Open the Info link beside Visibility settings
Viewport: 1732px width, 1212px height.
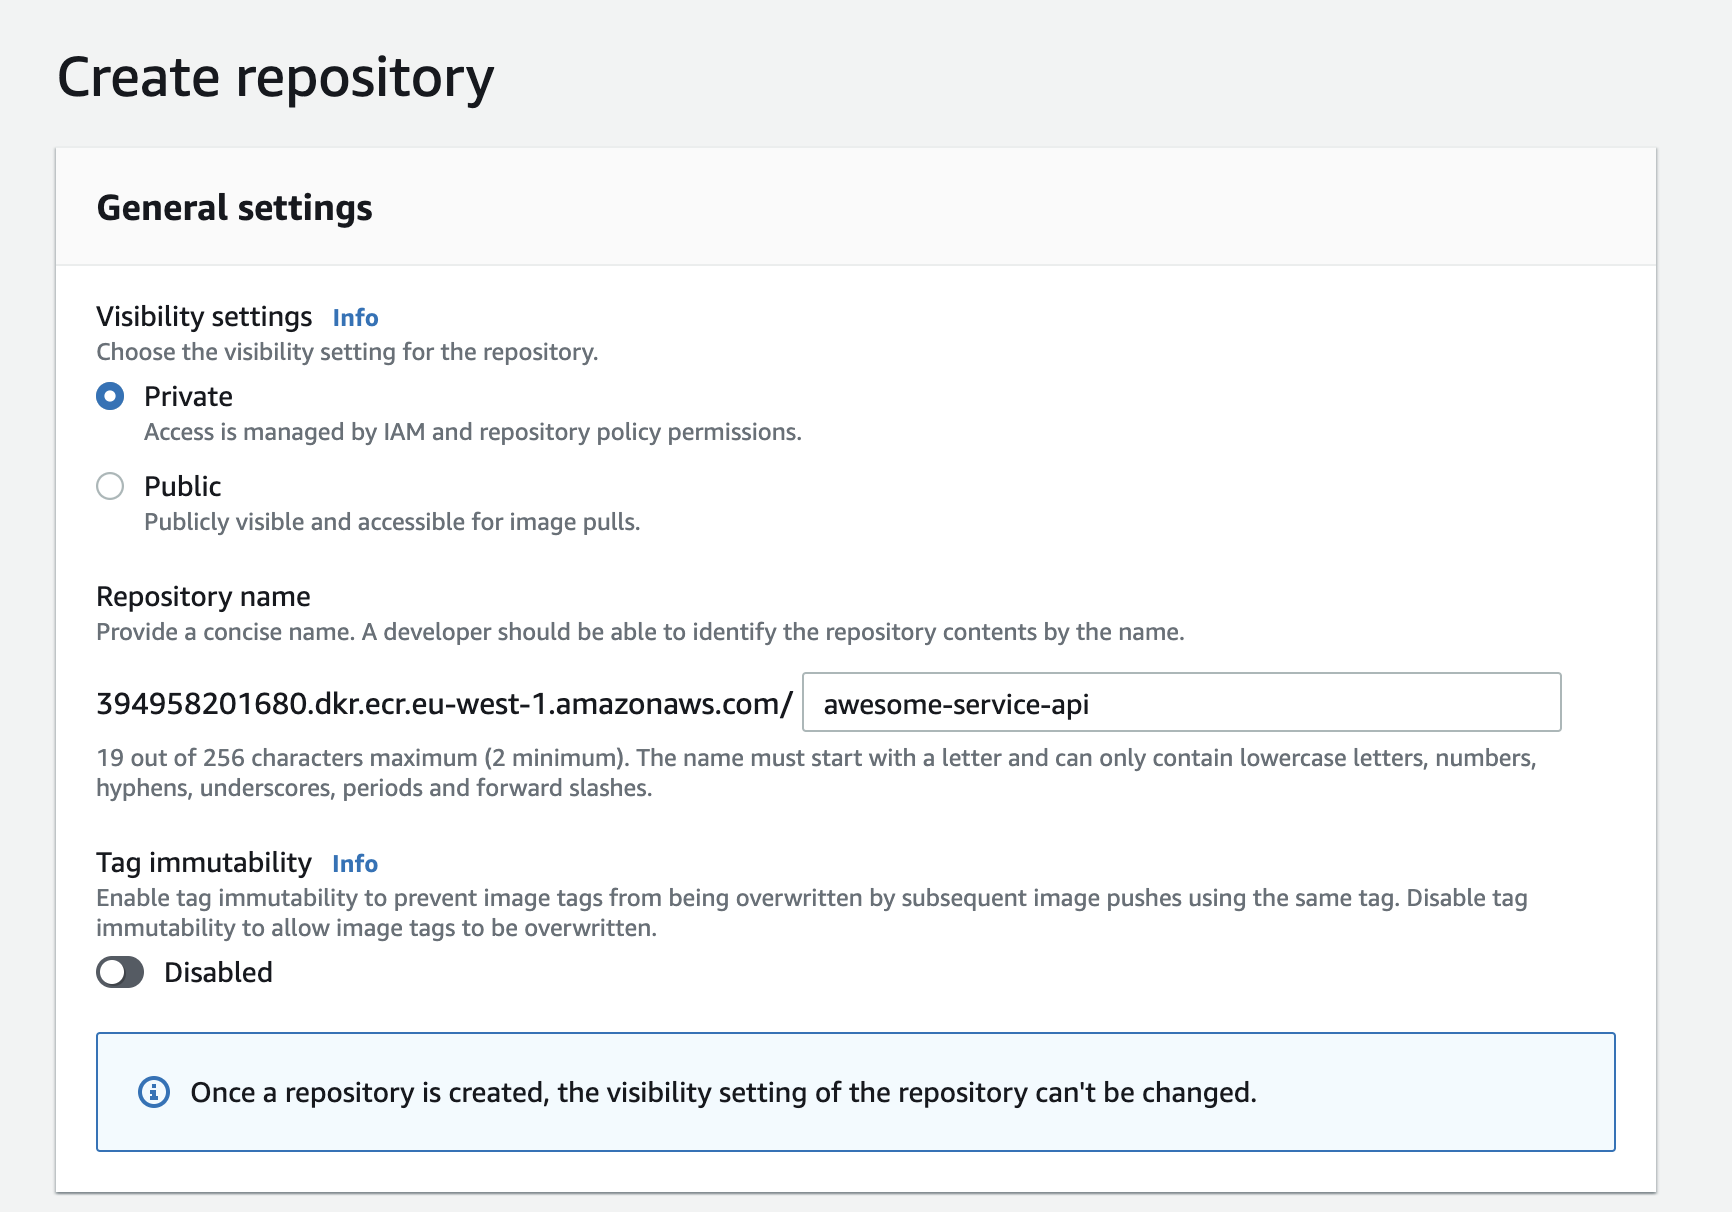pos(355,317)
